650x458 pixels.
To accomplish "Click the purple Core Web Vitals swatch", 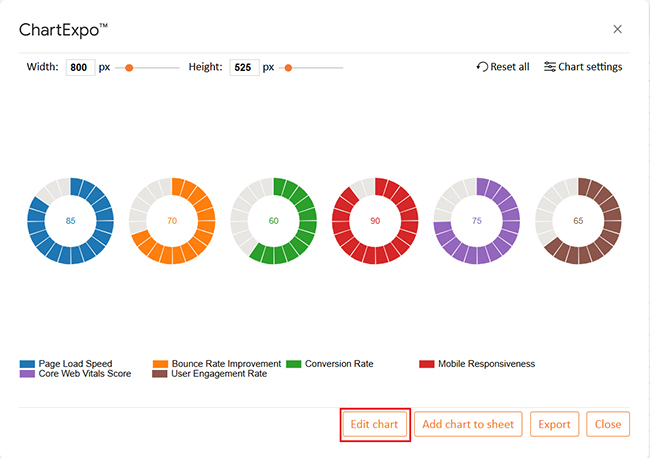I will [27, 374].
